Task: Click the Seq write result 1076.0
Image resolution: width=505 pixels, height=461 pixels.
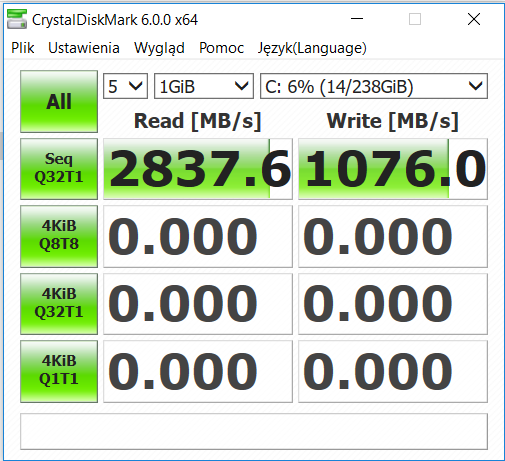Action: pyautogui.click(x=393, y=169)
